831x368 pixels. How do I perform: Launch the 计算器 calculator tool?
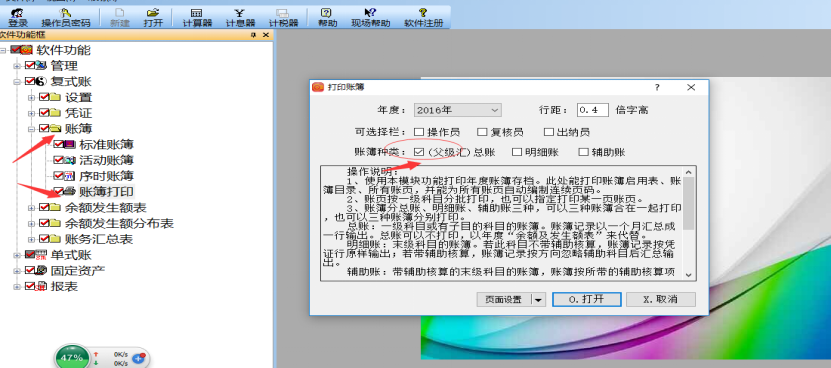pyautogui.click(x=197, y=17)
